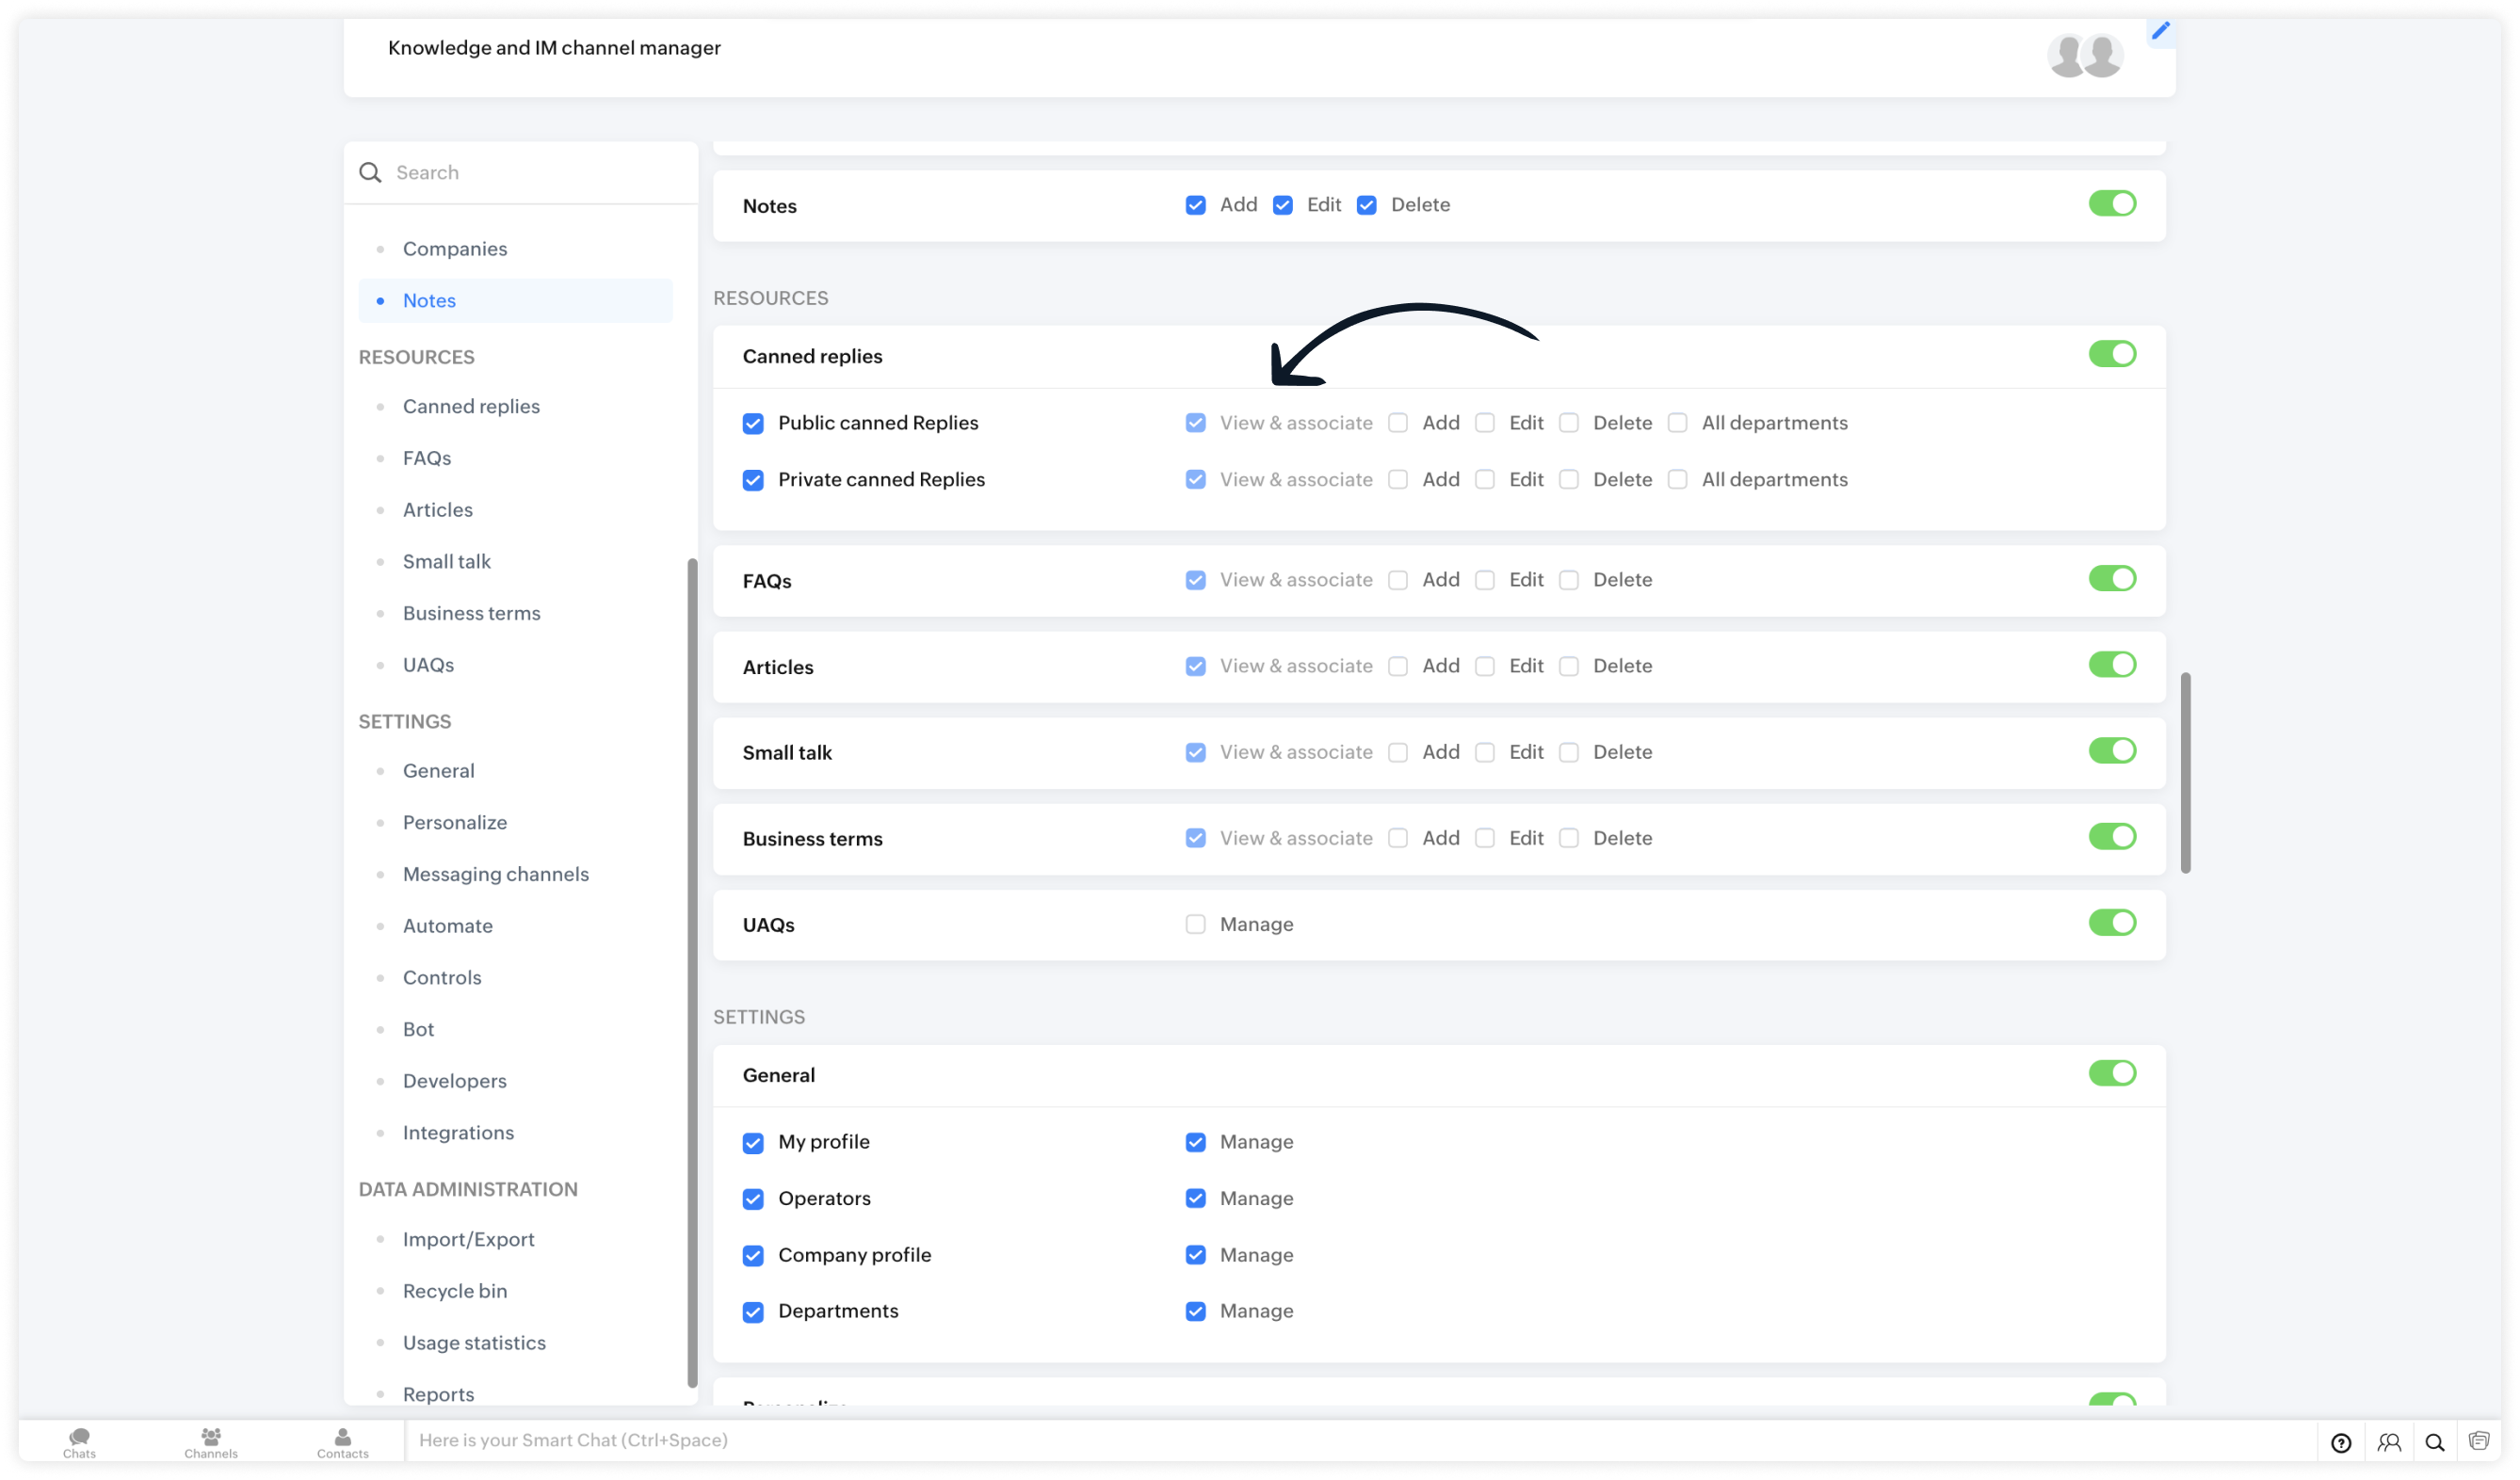Viewport: 2520px width, 1480px height.
Task: Open the Channels icon in bottom bar
Action: (210, 1441)
